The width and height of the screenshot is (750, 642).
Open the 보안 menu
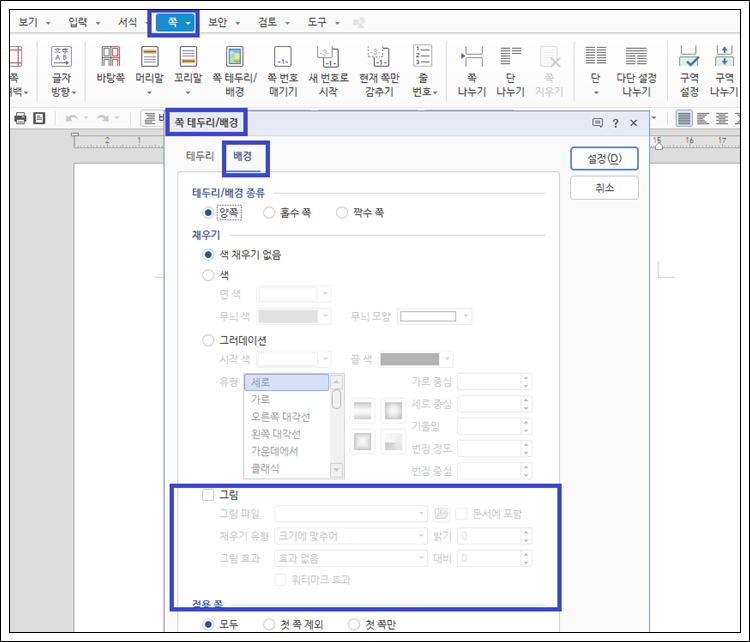point(223,22)
